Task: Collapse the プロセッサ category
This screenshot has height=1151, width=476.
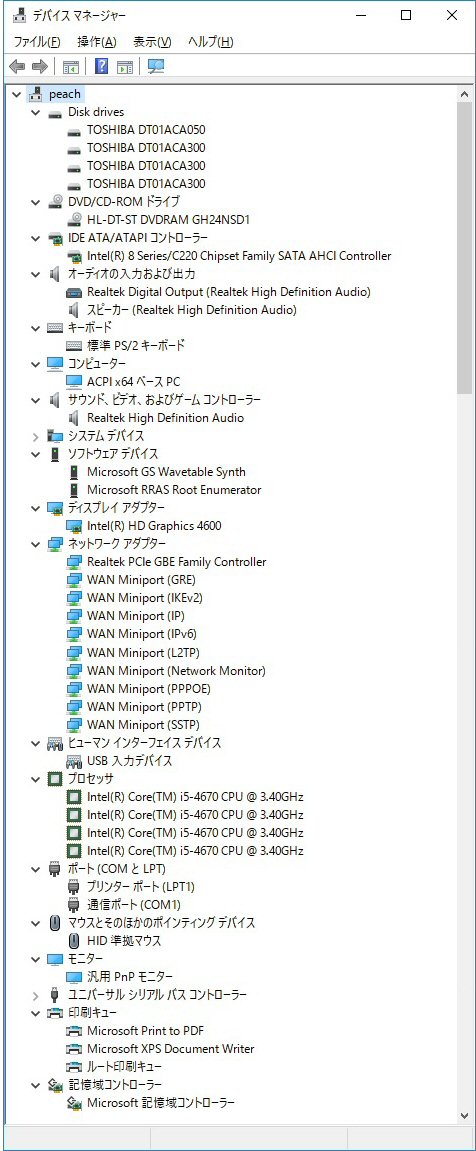Action: coord(35,779)
